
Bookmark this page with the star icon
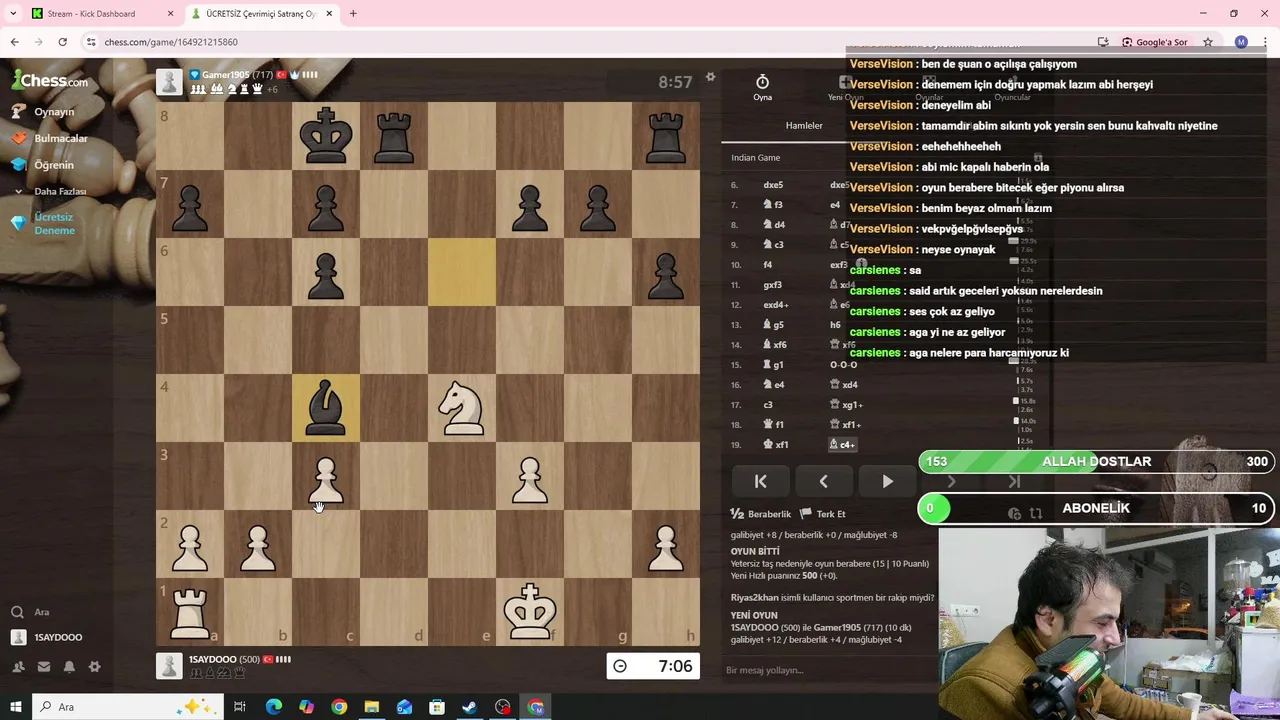pyautogui.click(x=1208, y=42)
